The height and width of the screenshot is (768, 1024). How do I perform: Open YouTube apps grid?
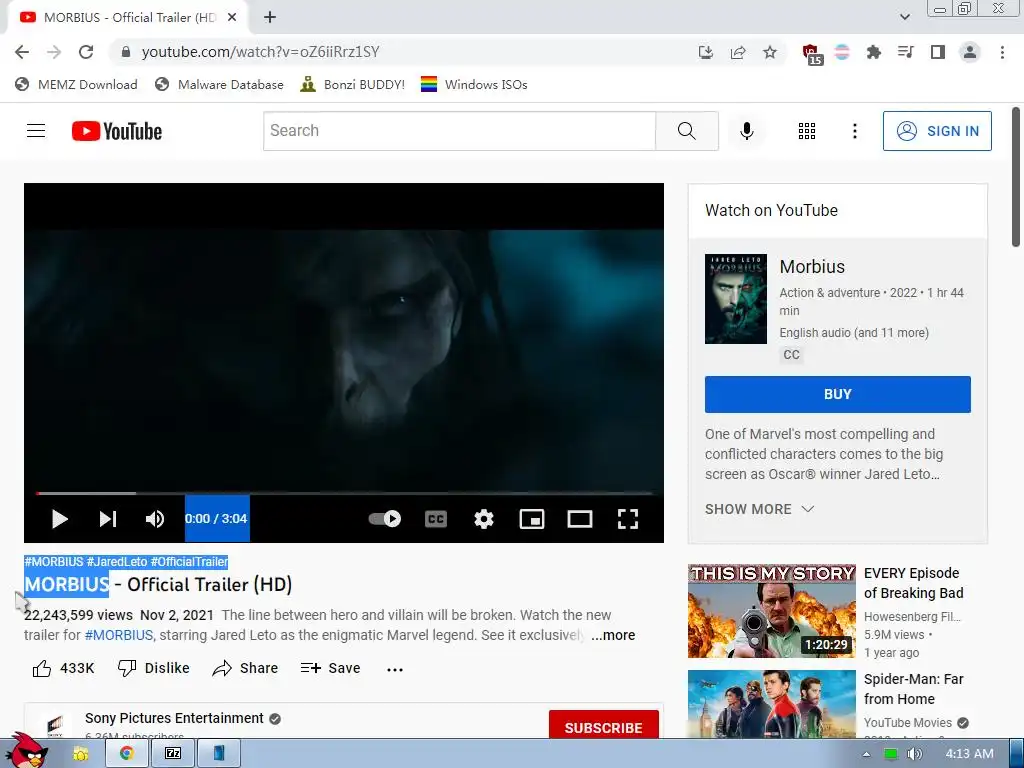807,131
